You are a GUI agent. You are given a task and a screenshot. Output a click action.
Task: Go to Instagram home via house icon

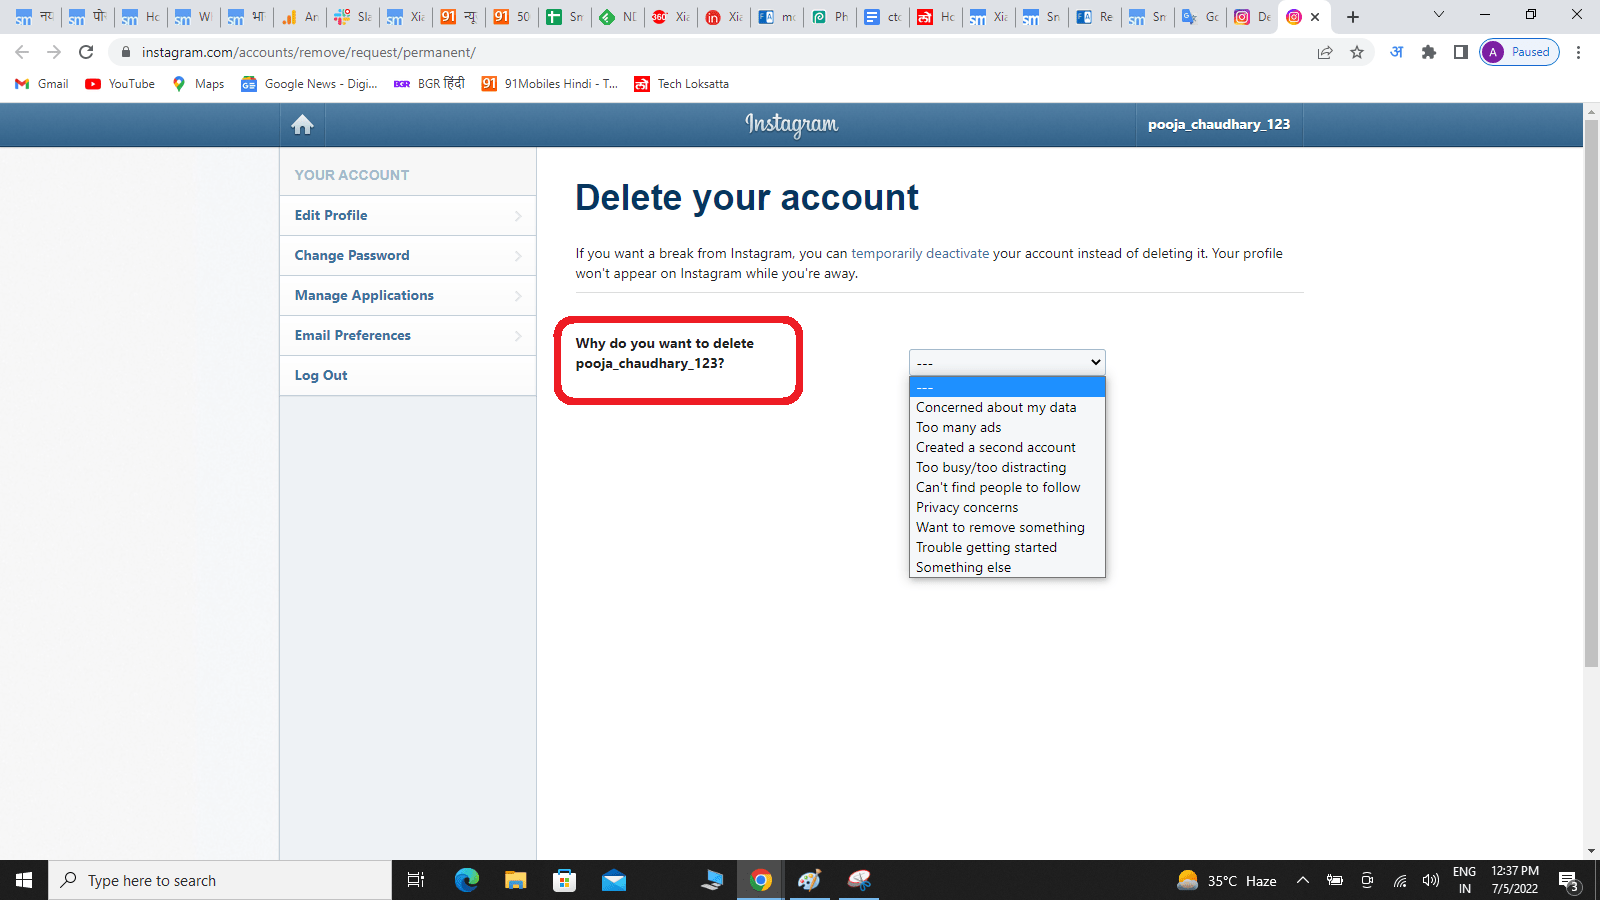[x=302, y=125]
